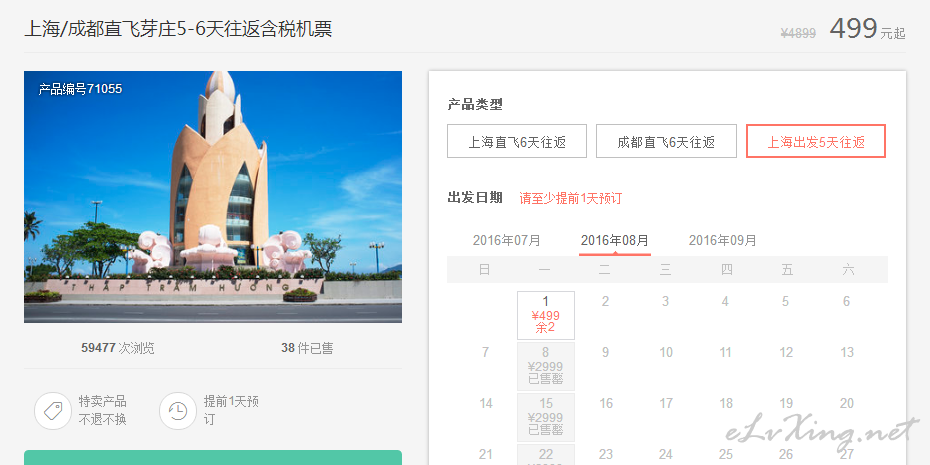Click date 13 in August calendar
Viewport: 930px width, 465px height.
(847, 352)
